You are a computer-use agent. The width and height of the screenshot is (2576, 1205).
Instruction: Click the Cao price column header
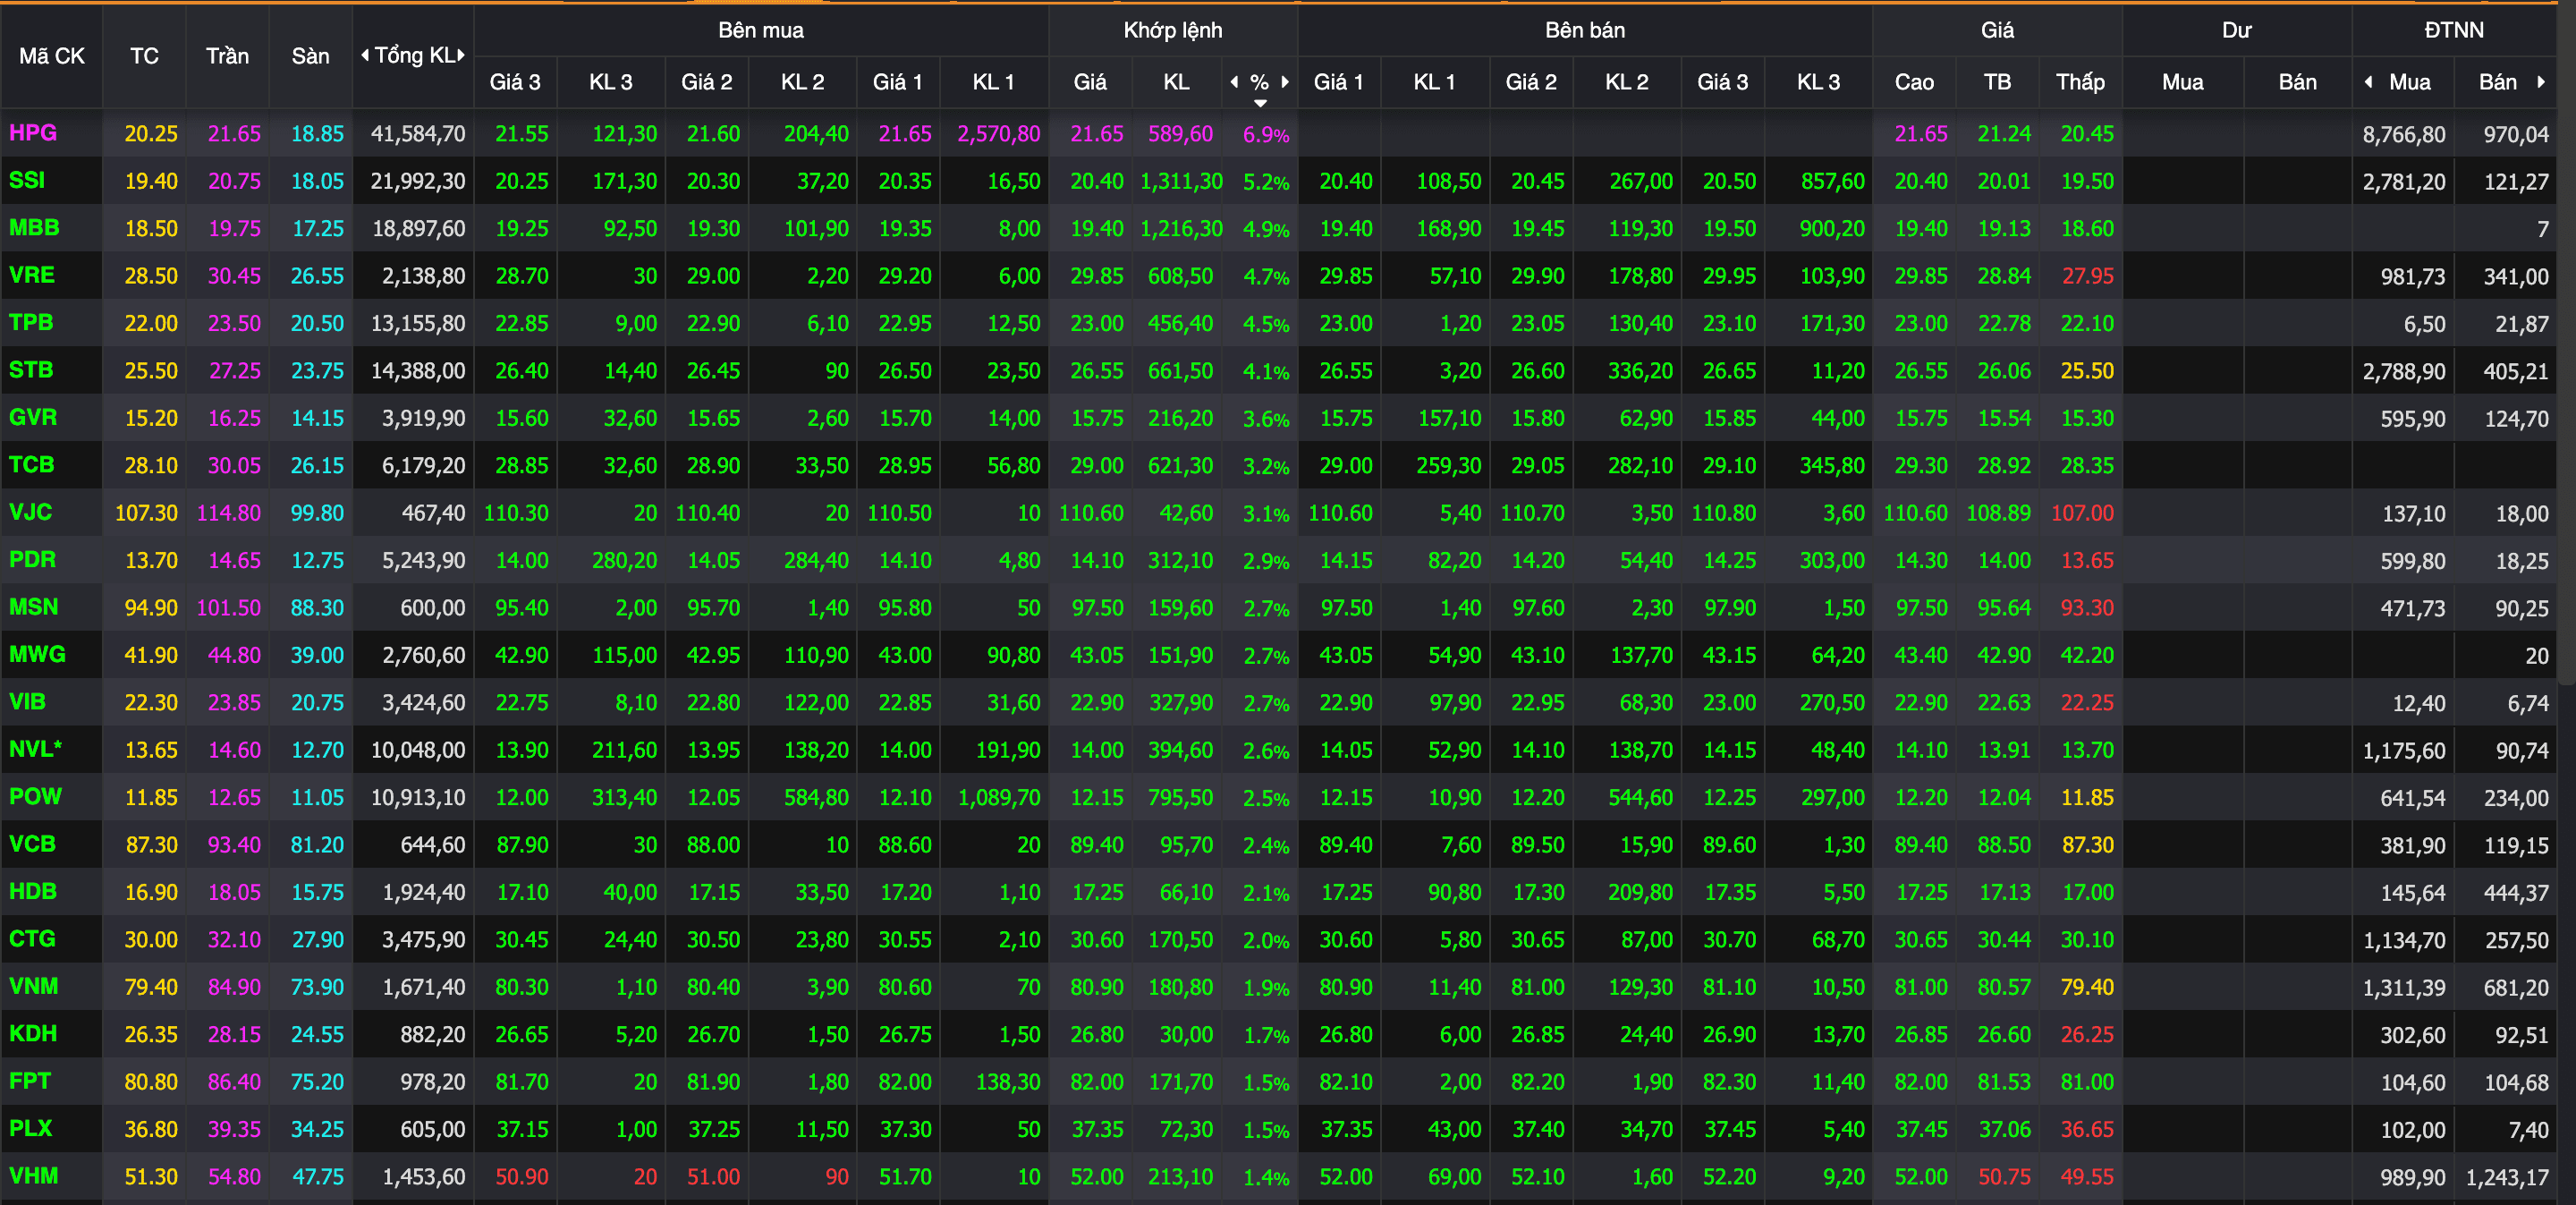click(x=1914, y=82)
